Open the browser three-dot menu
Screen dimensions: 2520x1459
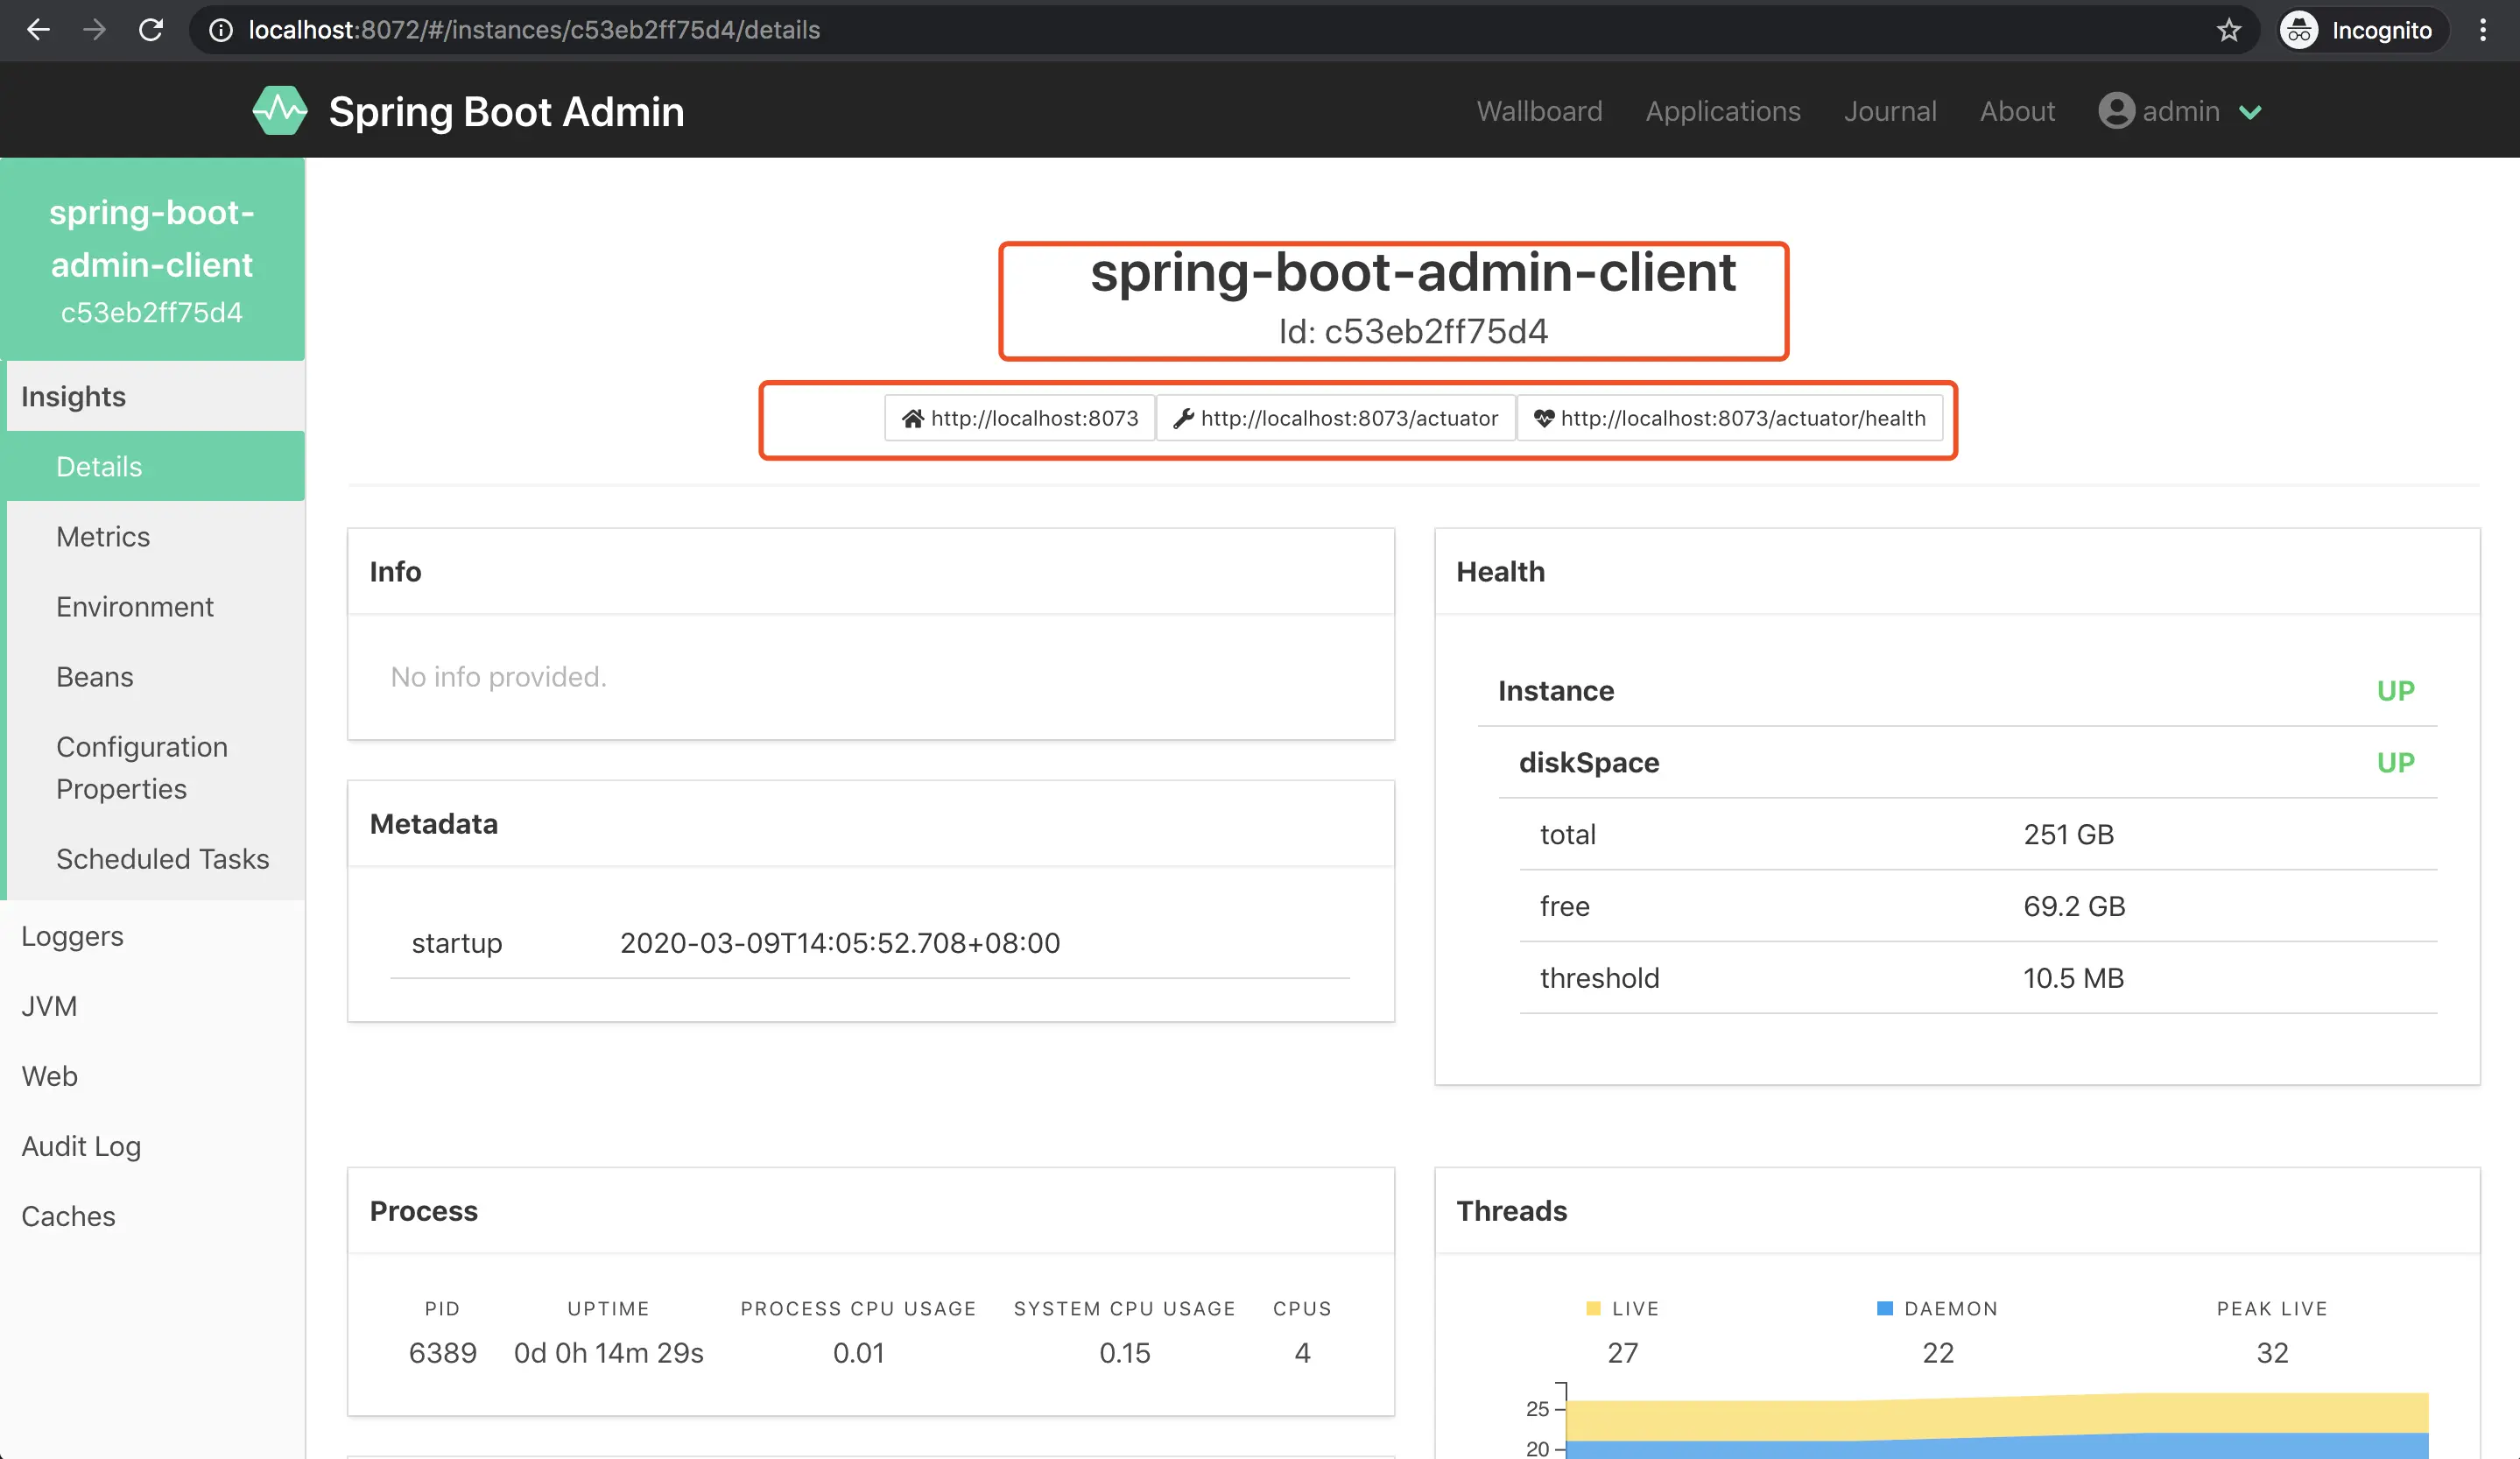point(2482,30)
